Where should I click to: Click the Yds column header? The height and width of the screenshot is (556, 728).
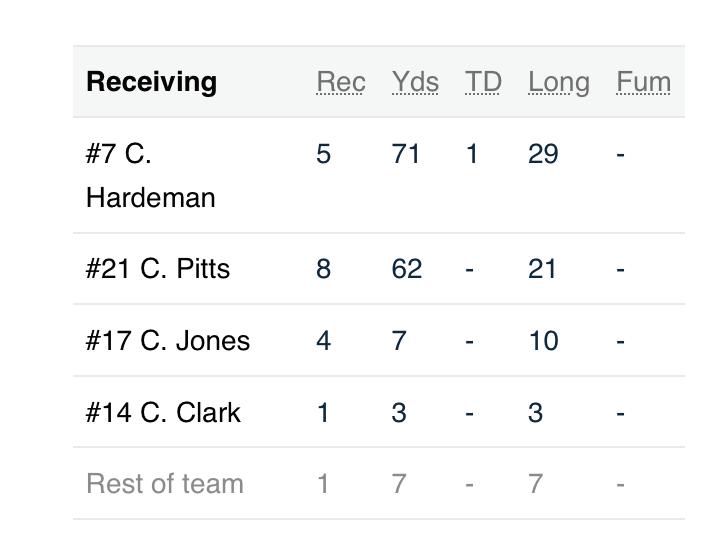tap(414, 82)
